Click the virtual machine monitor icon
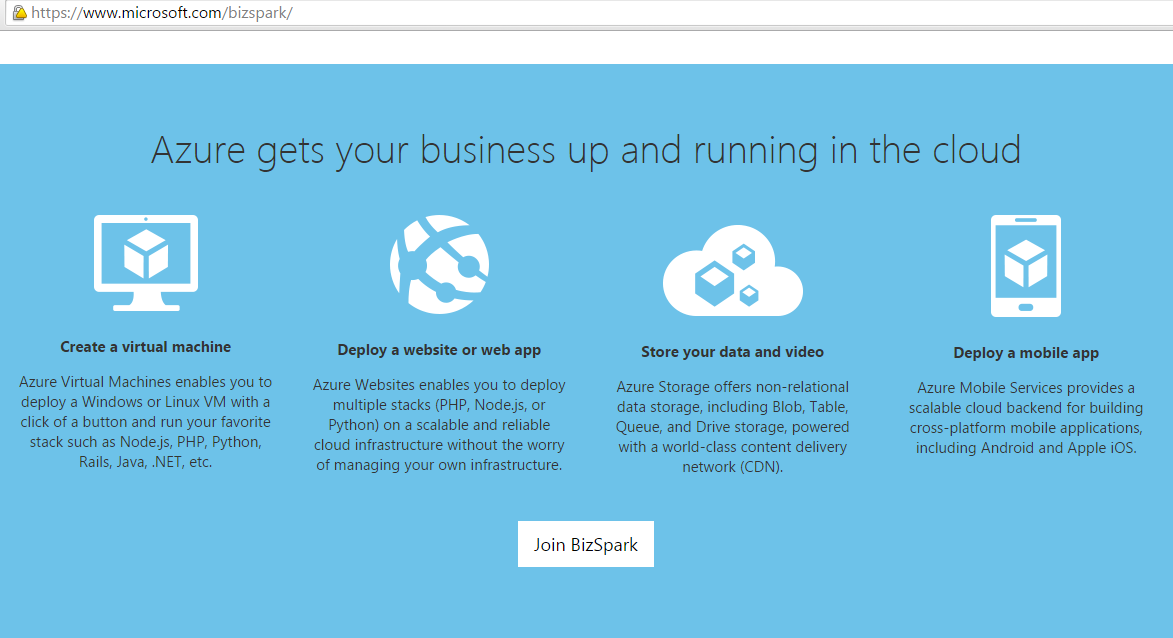 (x=146, y=263)
